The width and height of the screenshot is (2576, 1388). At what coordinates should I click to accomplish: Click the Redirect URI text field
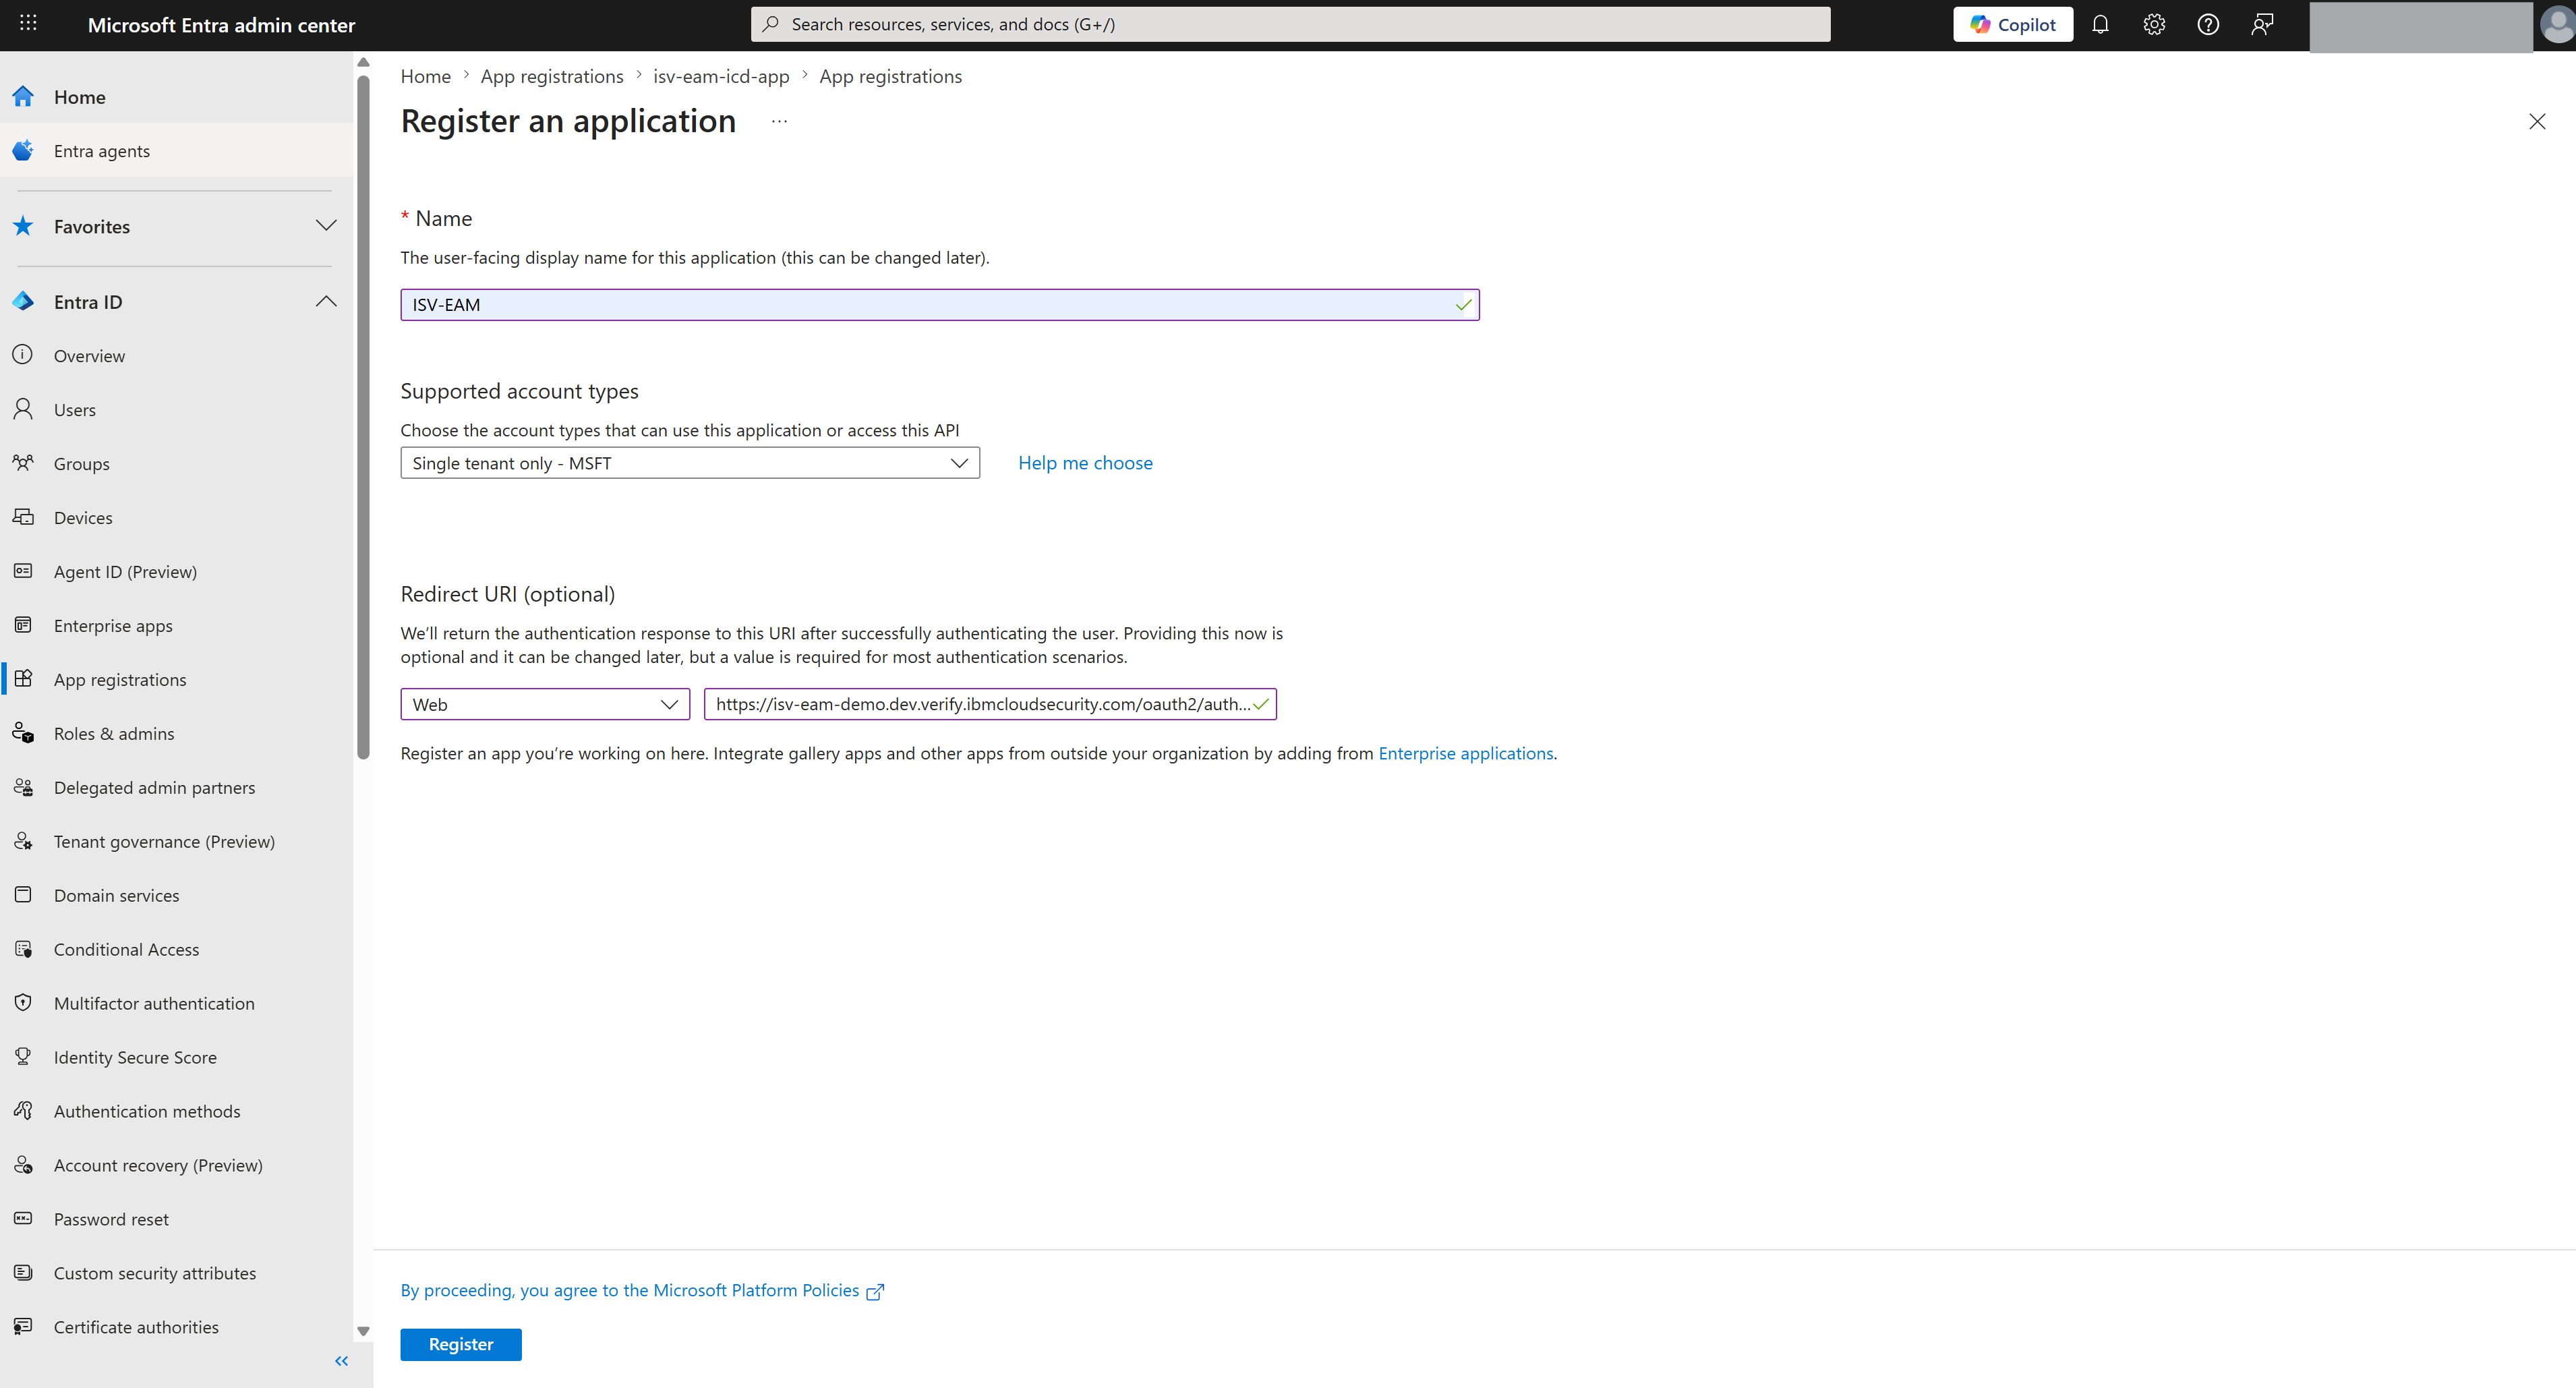tap(990, 704)
